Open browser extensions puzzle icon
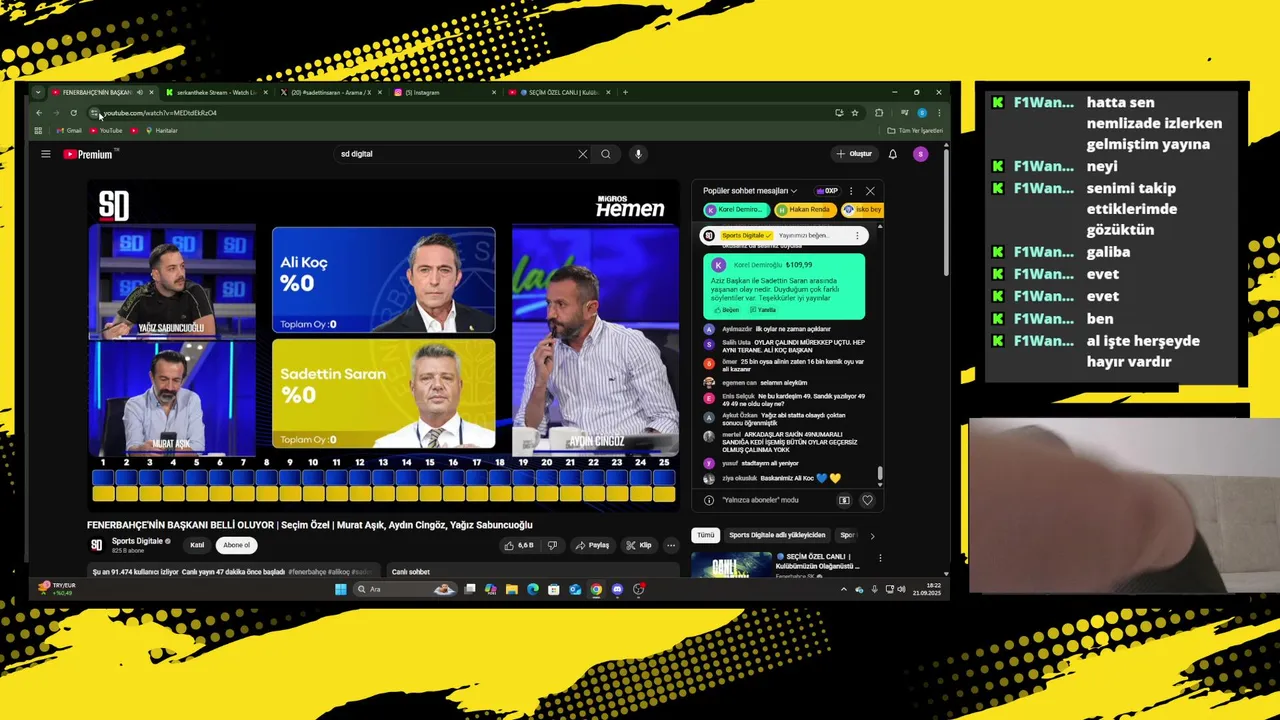Viewport: 1280px width, 720px height. (x=879, y=113)
